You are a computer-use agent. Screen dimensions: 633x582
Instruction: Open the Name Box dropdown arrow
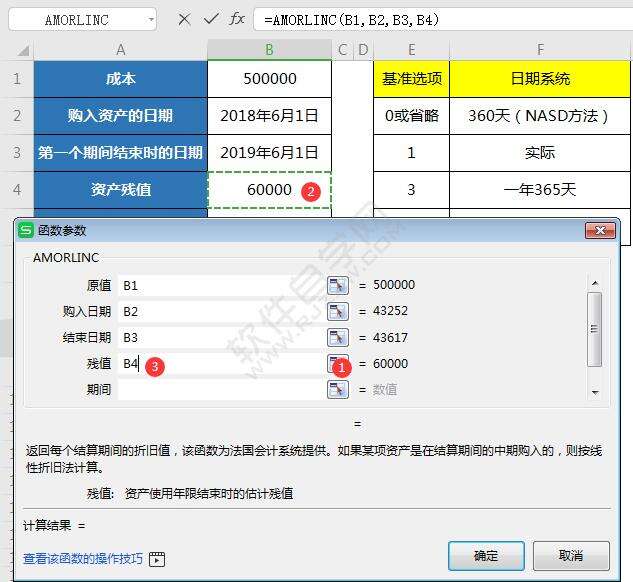tap(151, 19)
